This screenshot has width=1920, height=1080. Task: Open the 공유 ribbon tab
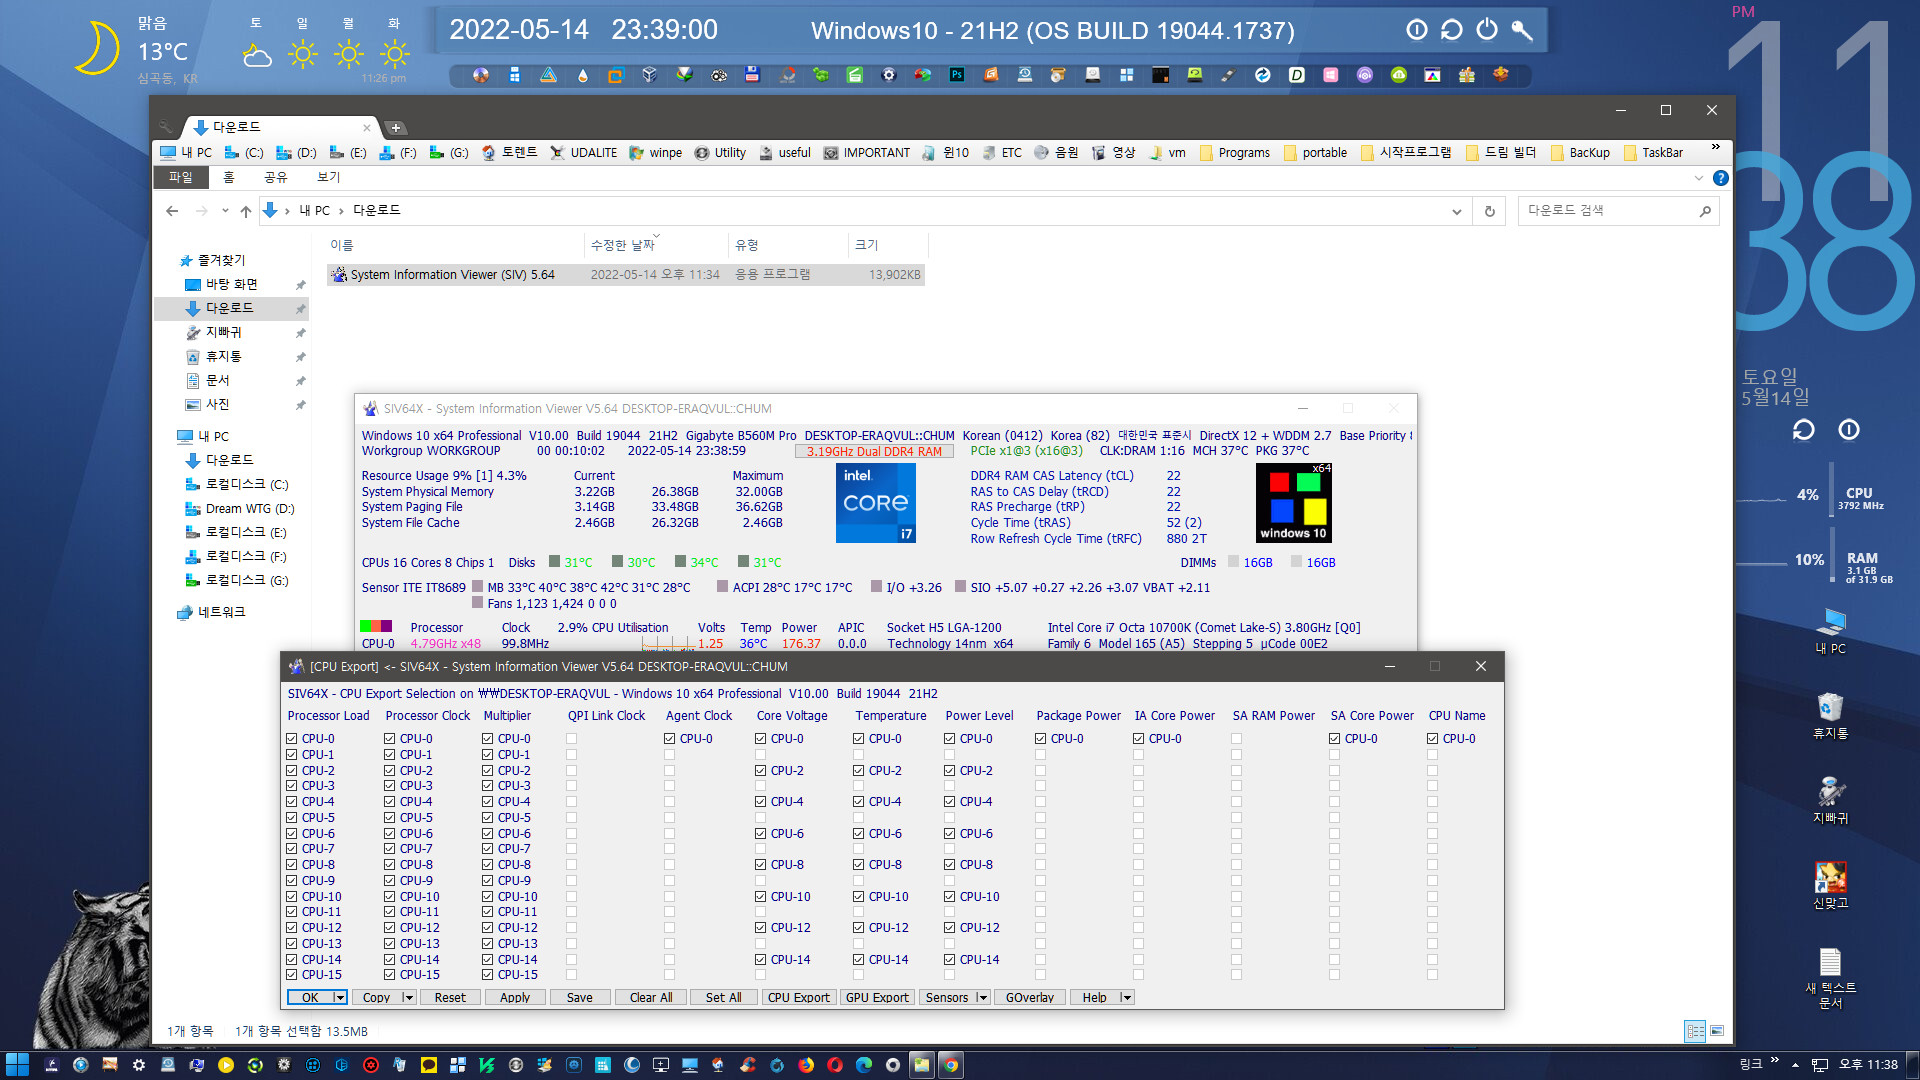tap(275, 177)
